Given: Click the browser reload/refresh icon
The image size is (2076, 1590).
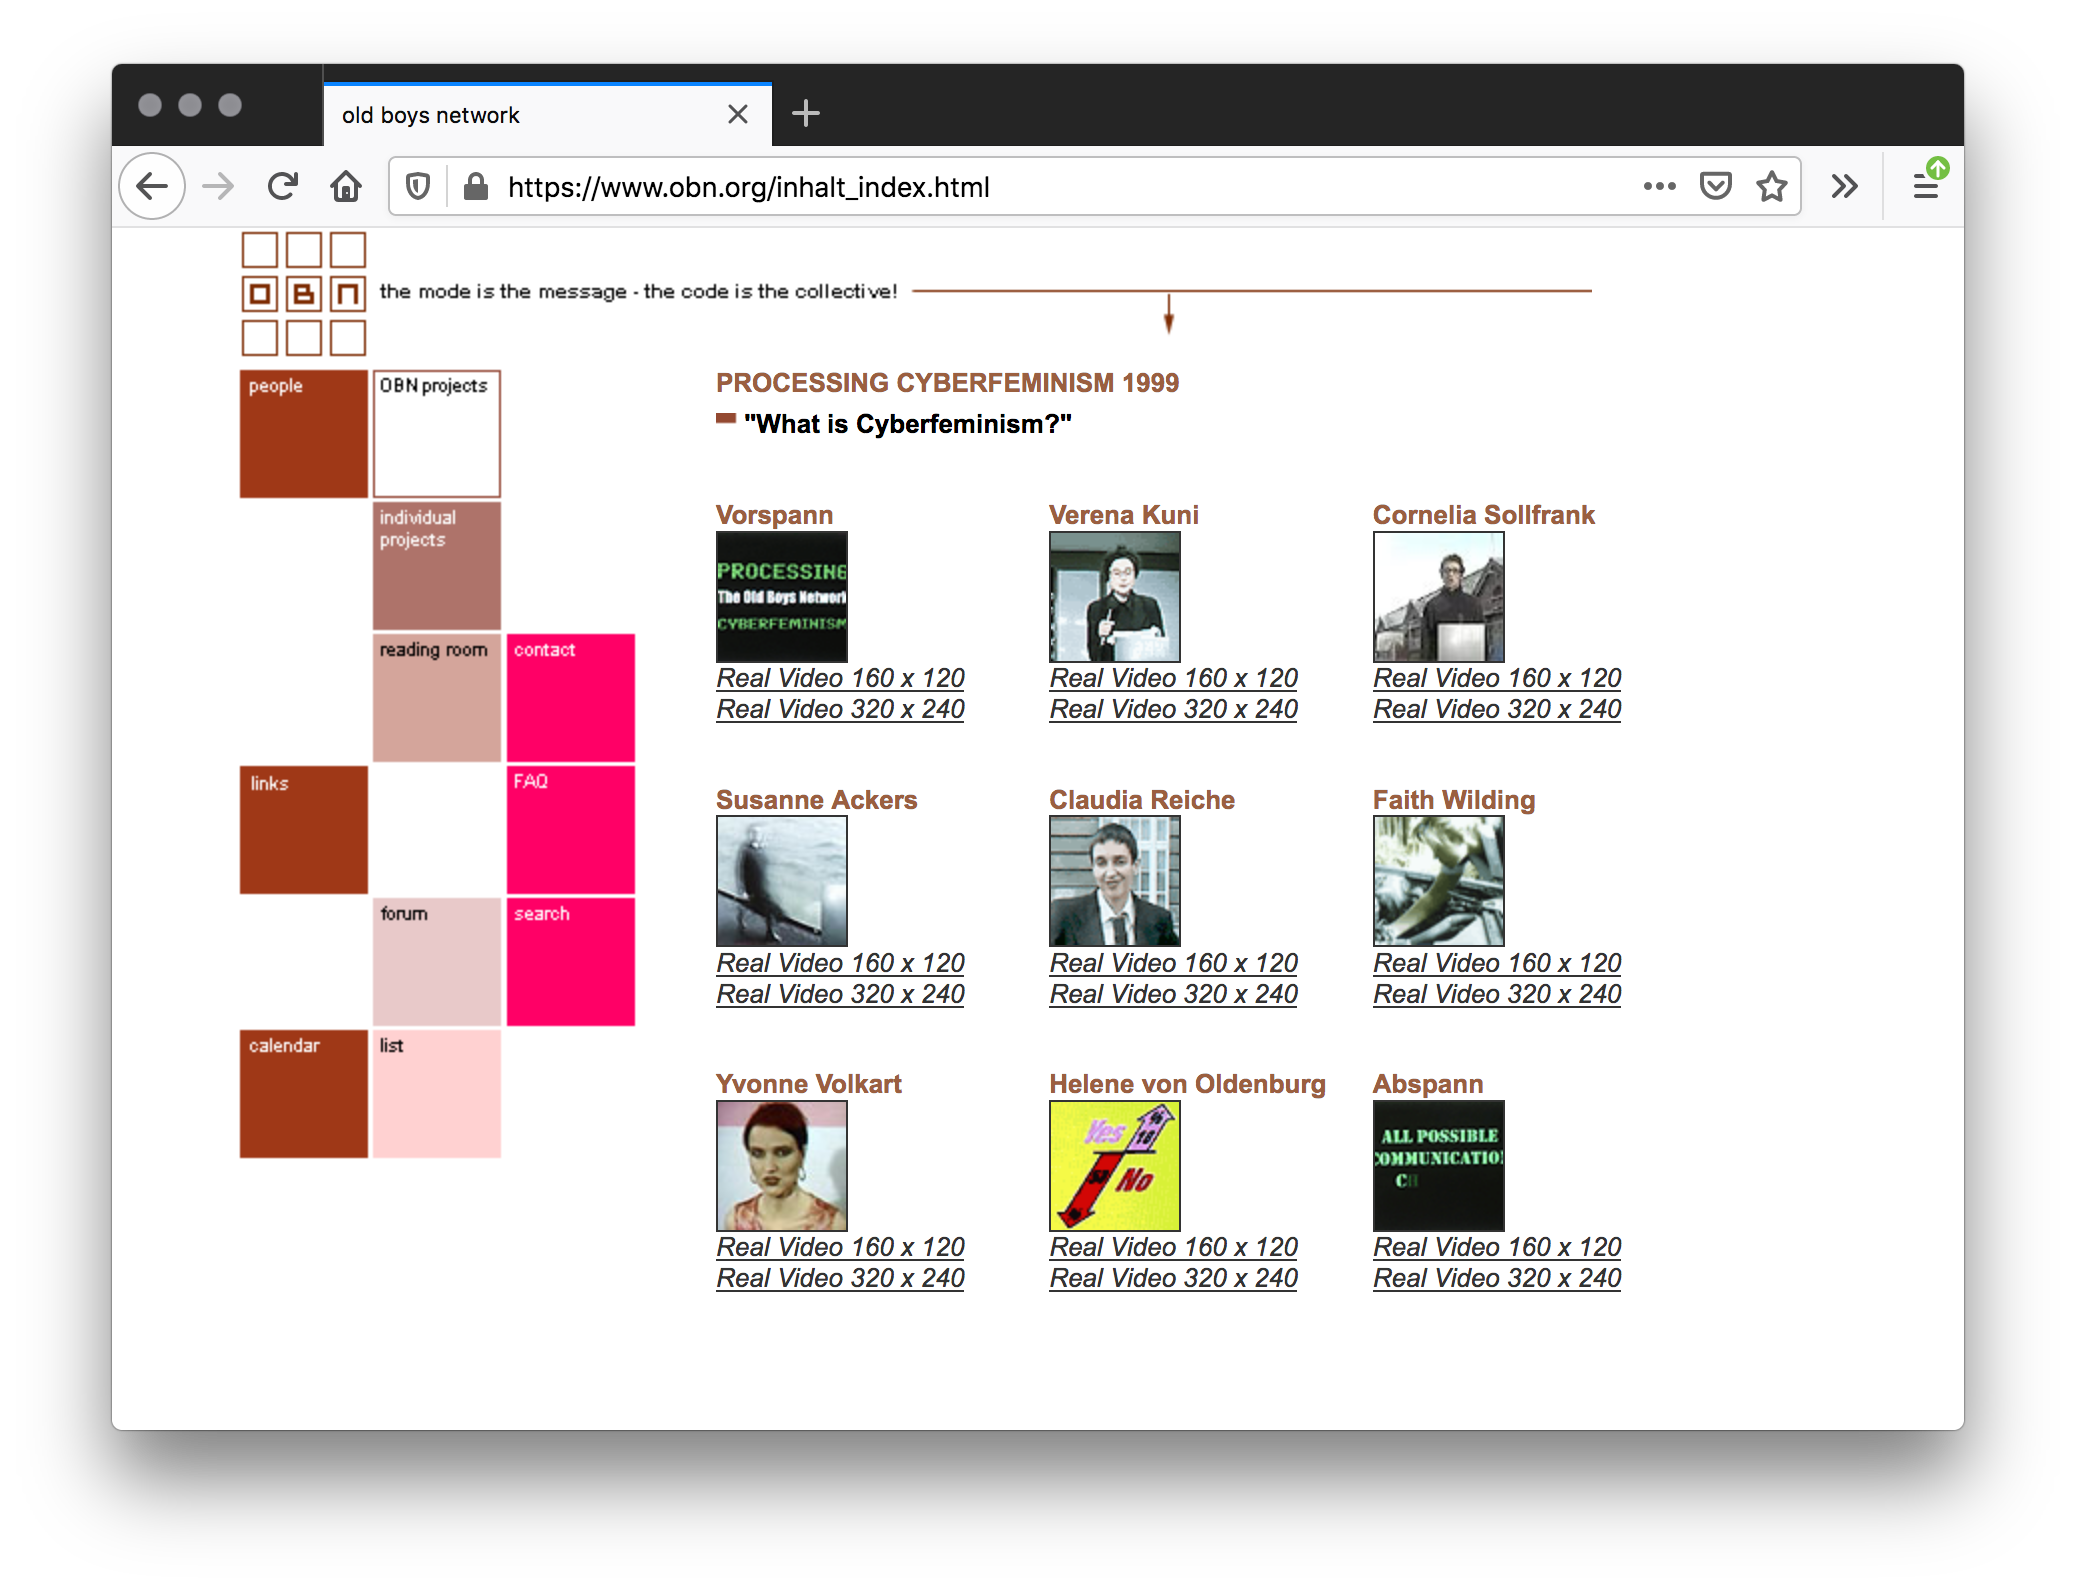Looking at the screenshot, I should coord(286,185).
